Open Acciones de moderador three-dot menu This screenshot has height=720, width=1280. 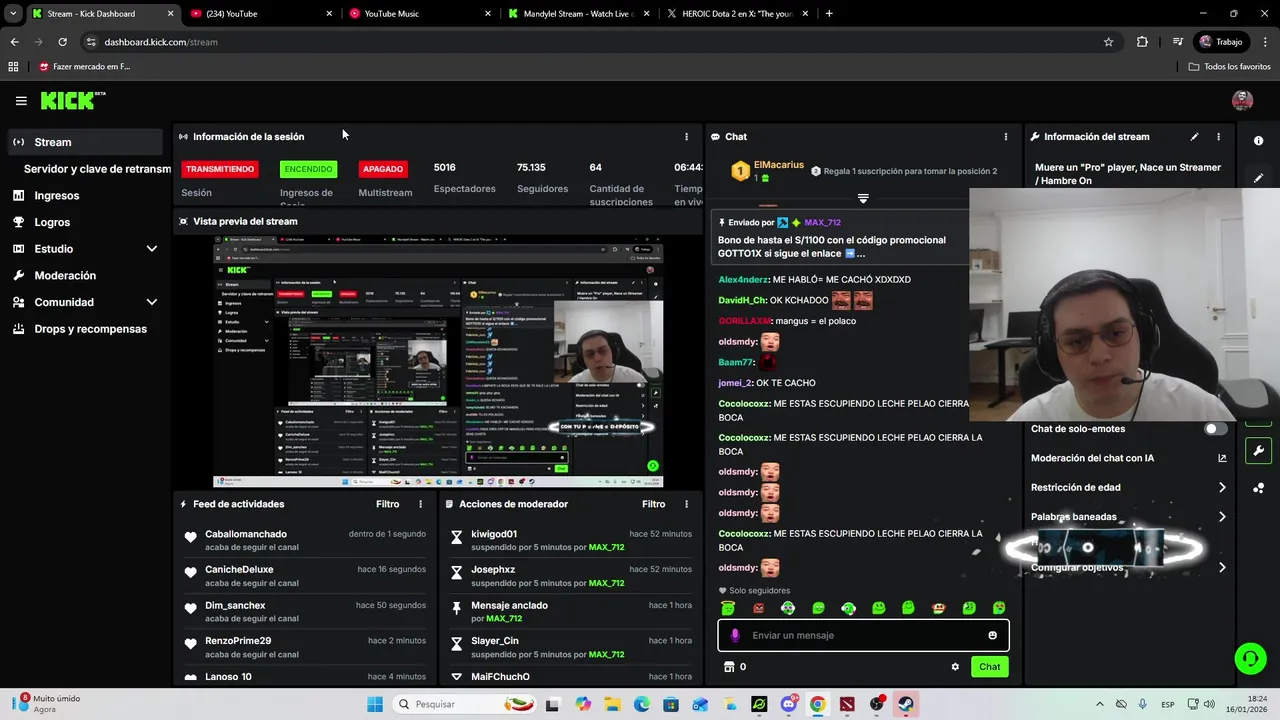[686, 504]
